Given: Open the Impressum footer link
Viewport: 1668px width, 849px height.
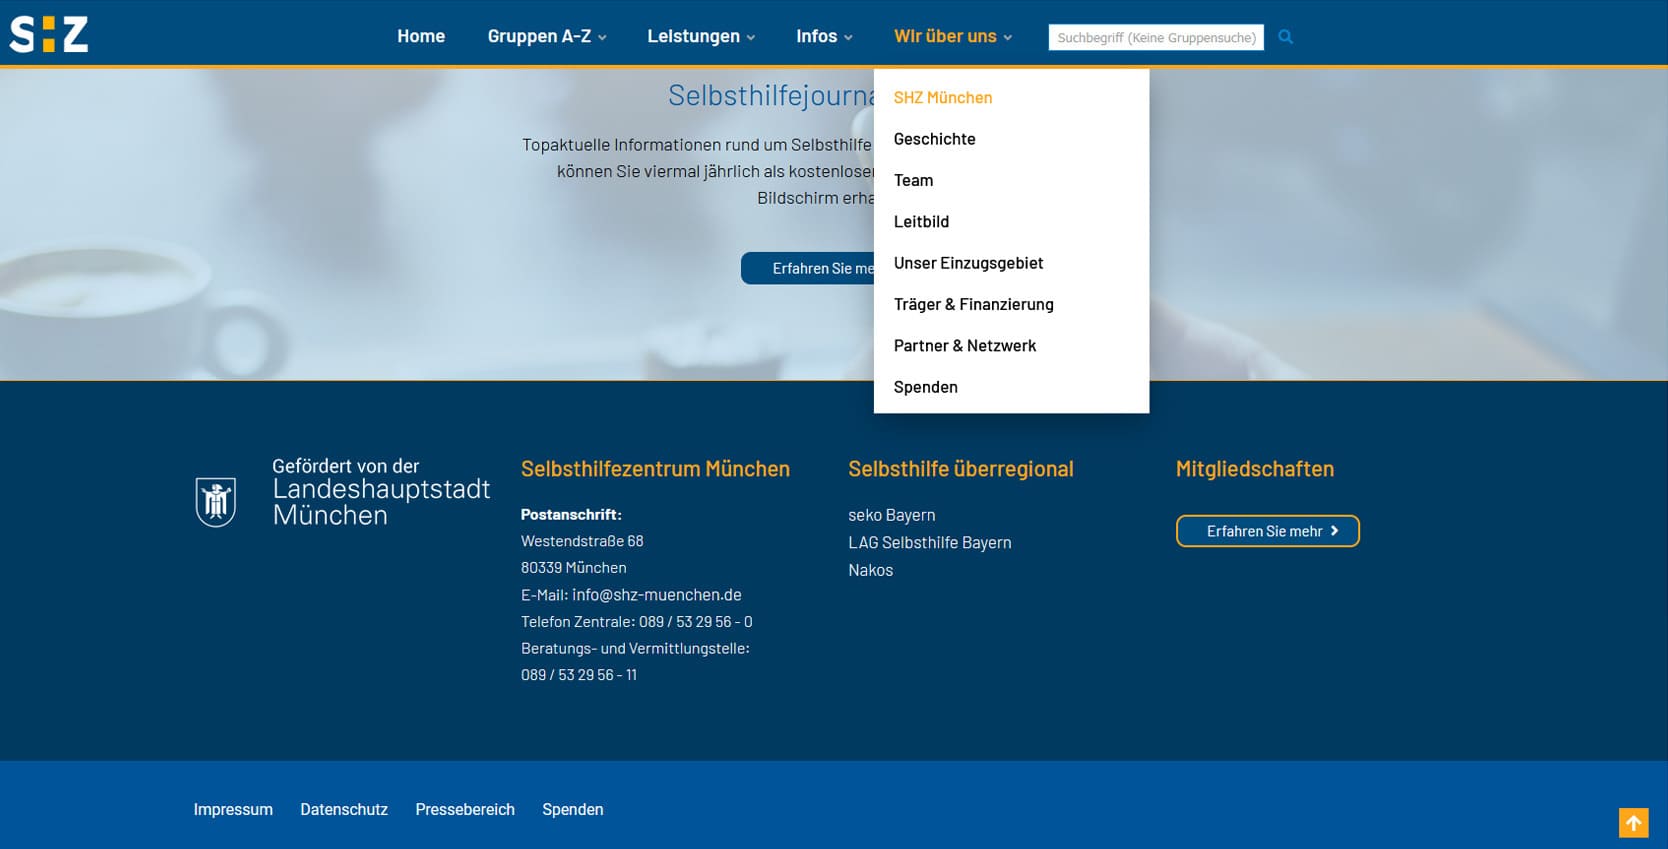Looking at the screenshot, I should pos(233,810).
